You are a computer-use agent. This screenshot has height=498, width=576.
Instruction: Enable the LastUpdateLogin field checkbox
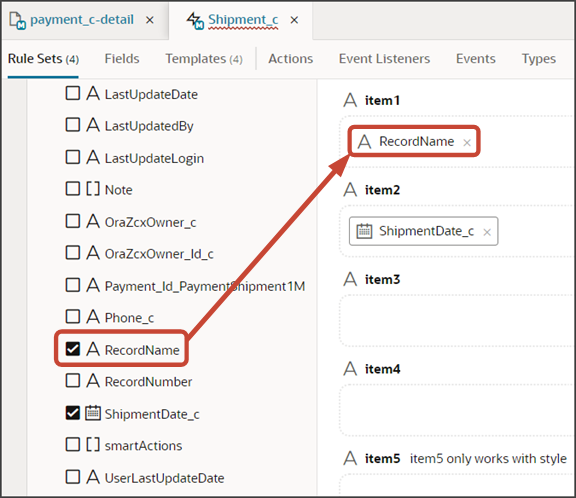pos(73,157)
